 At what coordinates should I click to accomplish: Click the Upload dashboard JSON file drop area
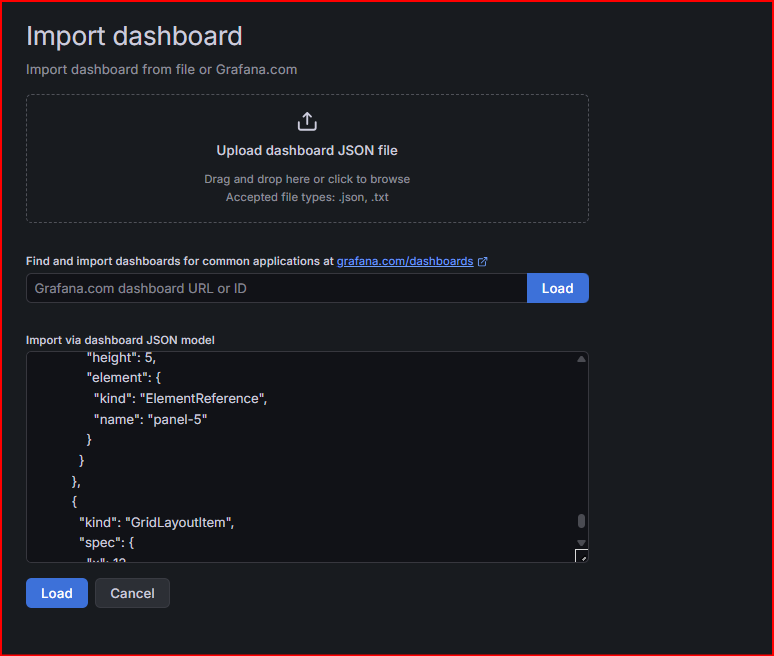point(307,158)
